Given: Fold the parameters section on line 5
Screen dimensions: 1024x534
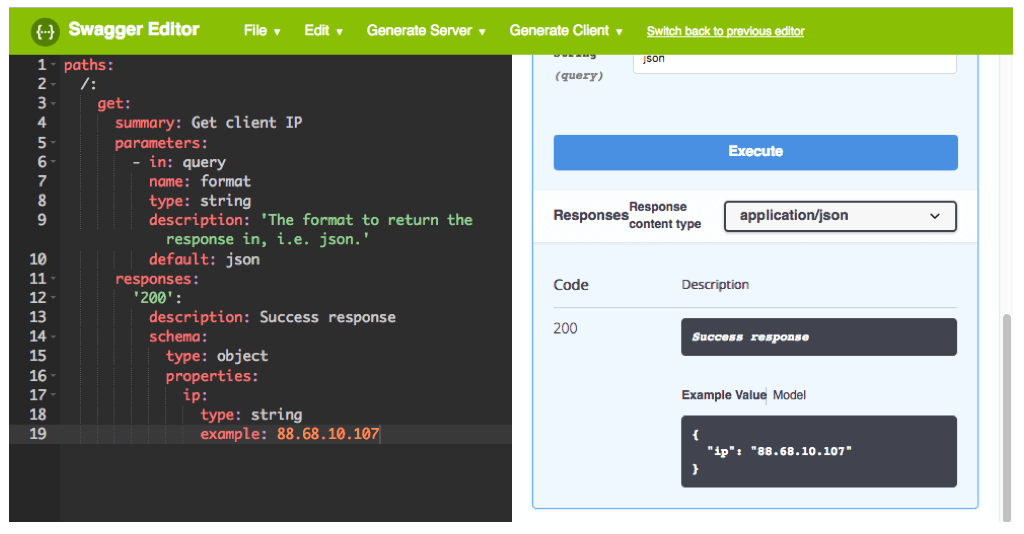Looking at the screenshot, I should pyautogui.click(x=53, y=143).
